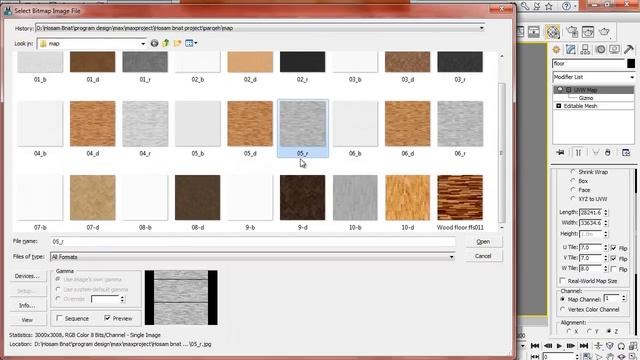Toggle U Tile Flip checkbox
Image resolution: width=640 pixels, height=360 pixels.
(613, 248)
